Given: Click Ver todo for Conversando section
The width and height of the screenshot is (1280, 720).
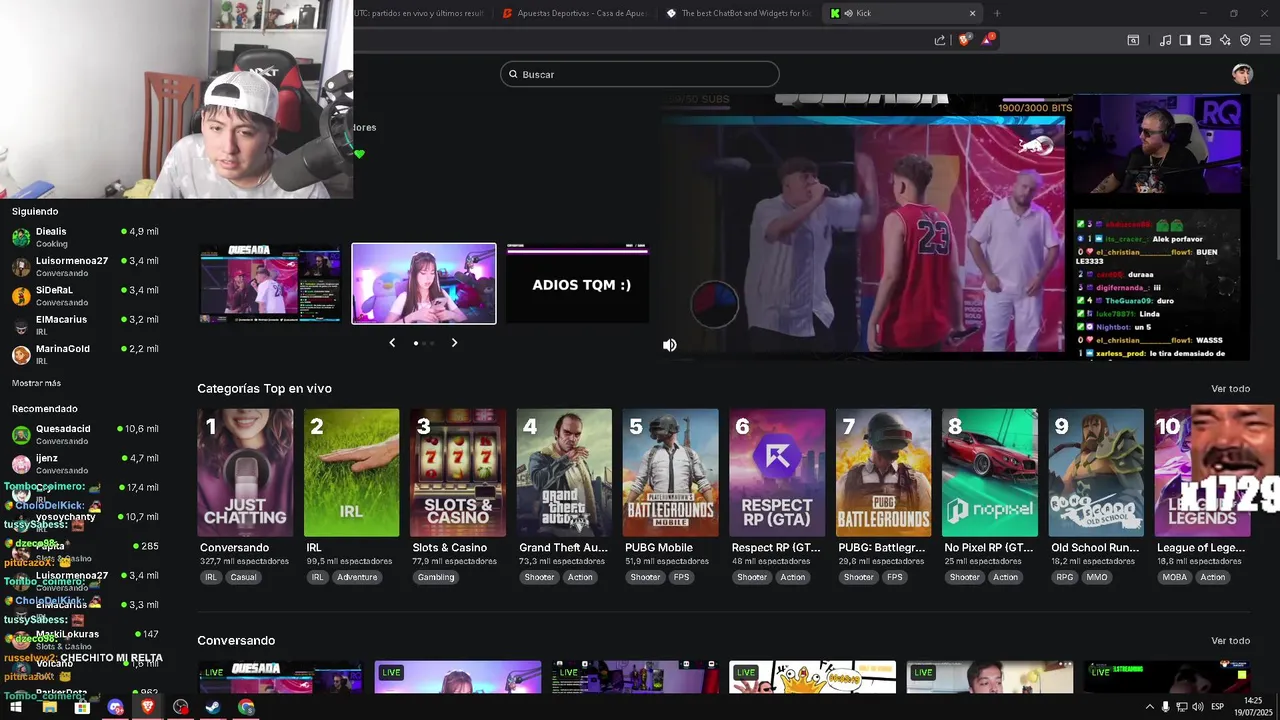Looking at the screenshot, I should tap(1230, 641).
